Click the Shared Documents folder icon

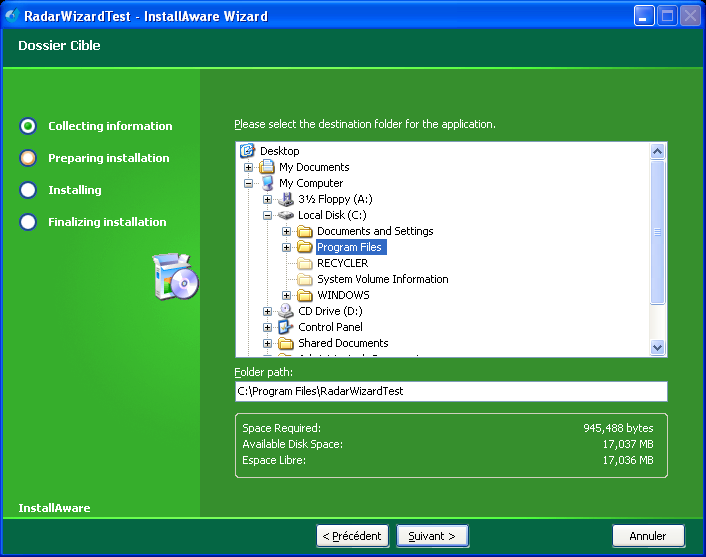point(286,344)
